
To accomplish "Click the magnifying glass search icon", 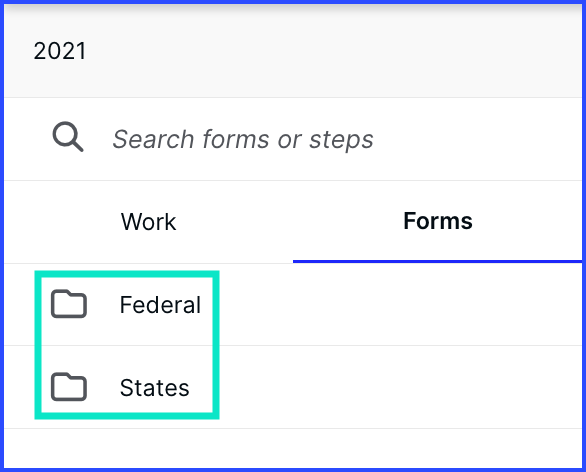I will coord(68,136).
